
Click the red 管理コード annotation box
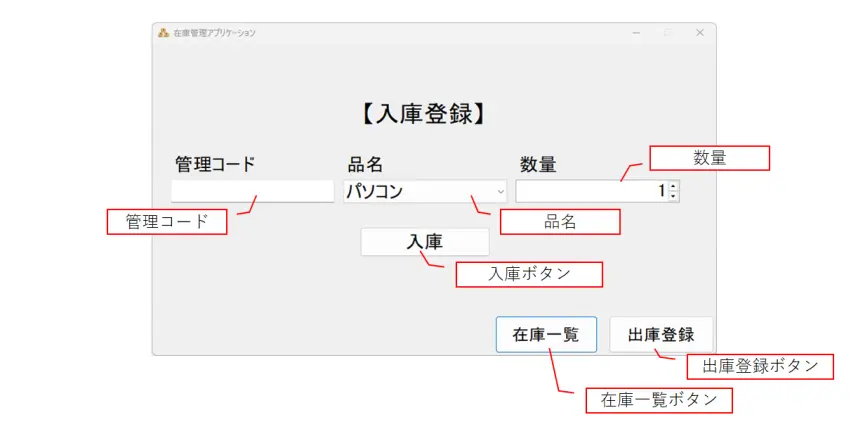(167, 222)
